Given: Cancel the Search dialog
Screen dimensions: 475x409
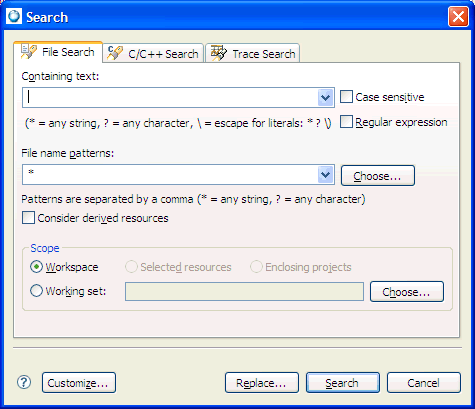Looking at the screenshot, I should (x=424, y=383).
